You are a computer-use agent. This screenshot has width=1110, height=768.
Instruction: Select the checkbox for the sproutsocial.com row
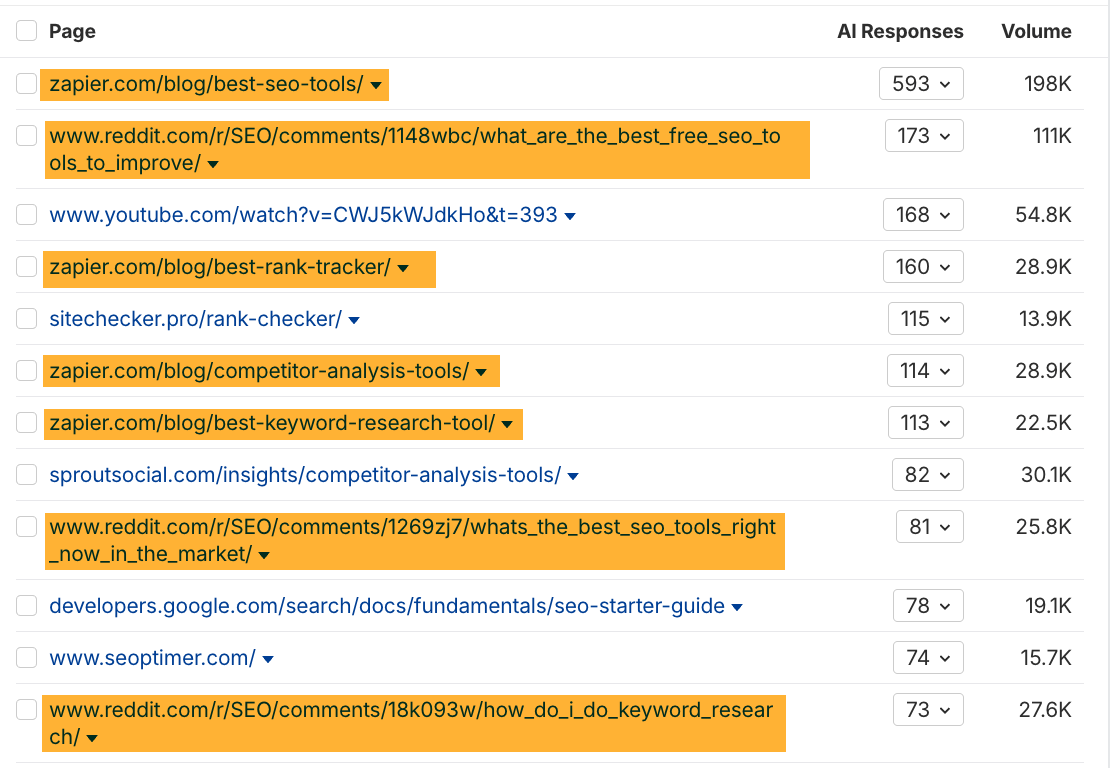coord(26,474)
